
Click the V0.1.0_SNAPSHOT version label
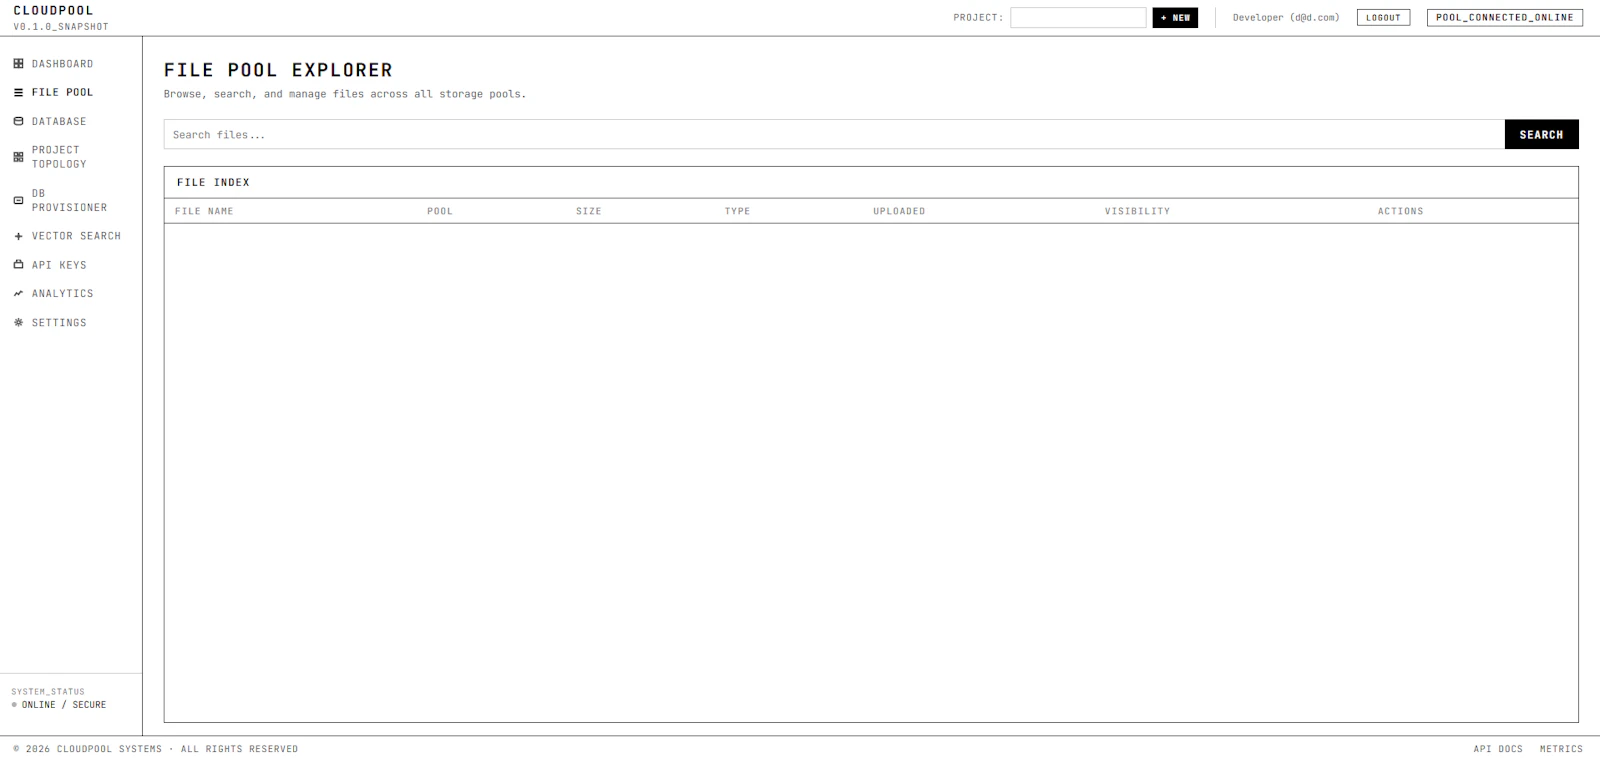click(61, 27)
